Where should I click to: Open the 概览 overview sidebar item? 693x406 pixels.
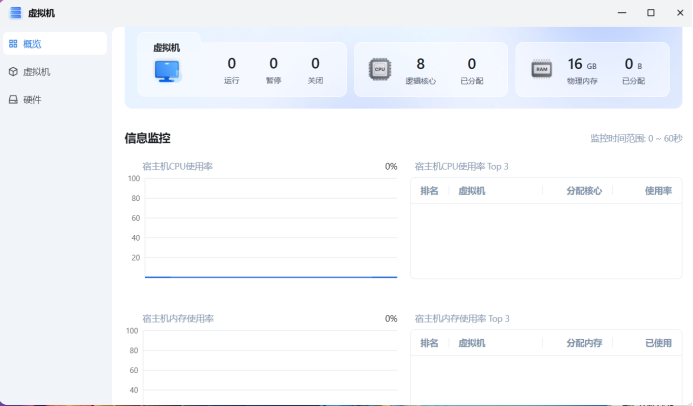(x=55, y=44)
